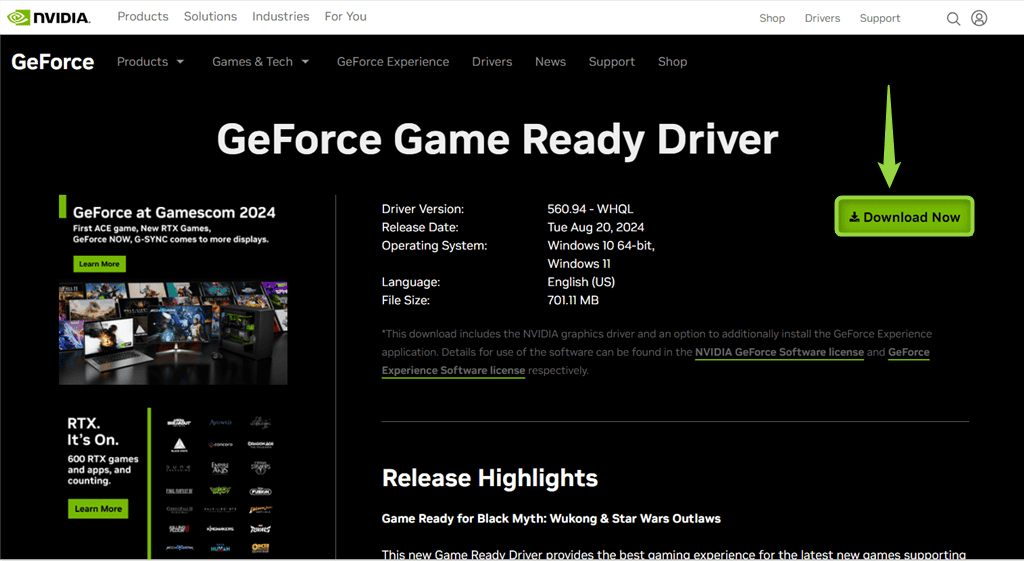Click the Gamescom 2024 games collage image
Viewport: 1024px width, 561px height.
pos(173,332)
